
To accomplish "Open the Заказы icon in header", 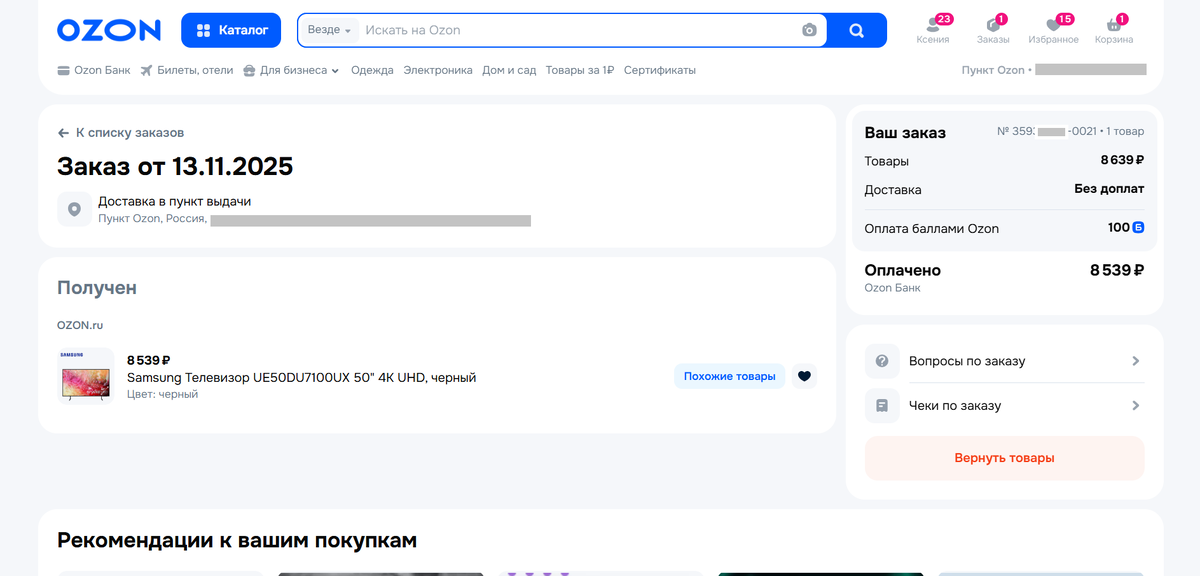I will pyautogui.click(x=993, y=30).
